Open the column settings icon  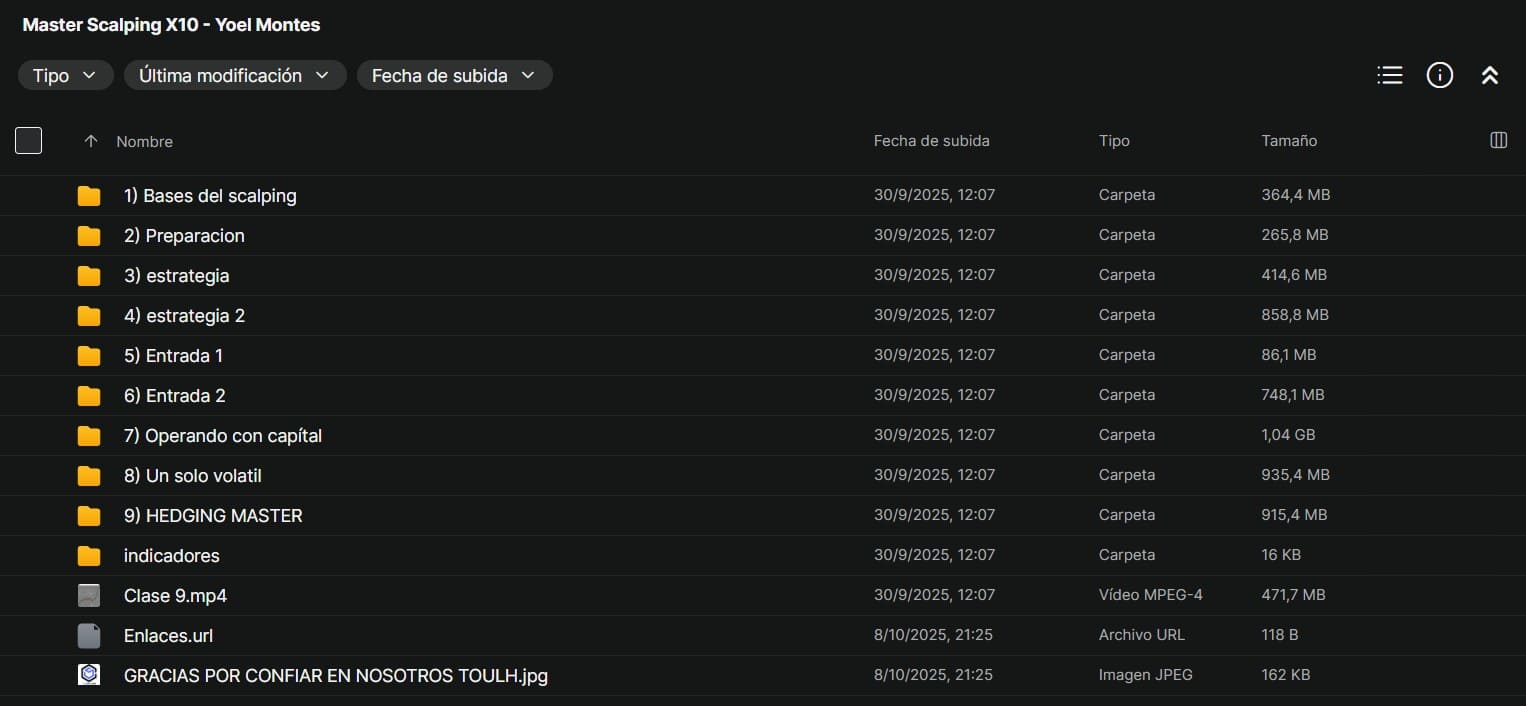coord(1498,141)
